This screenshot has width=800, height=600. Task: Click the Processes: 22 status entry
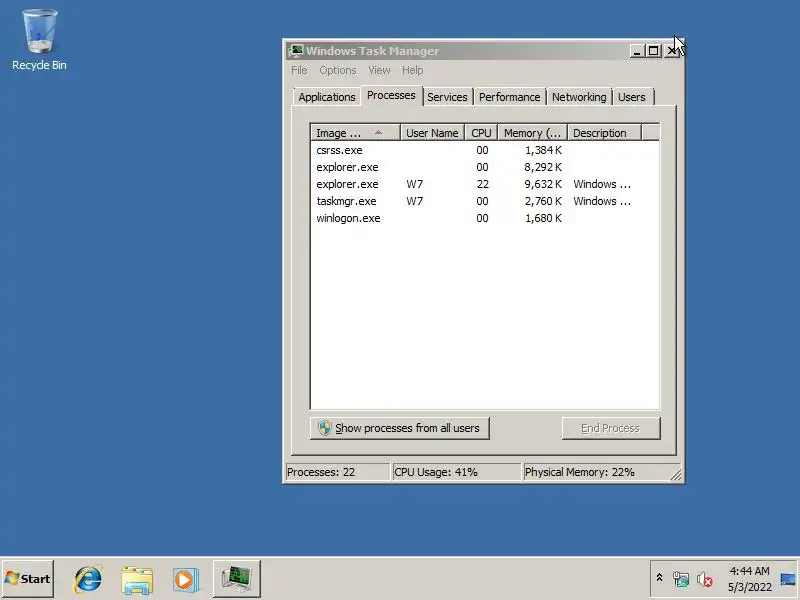coord(337,472)
